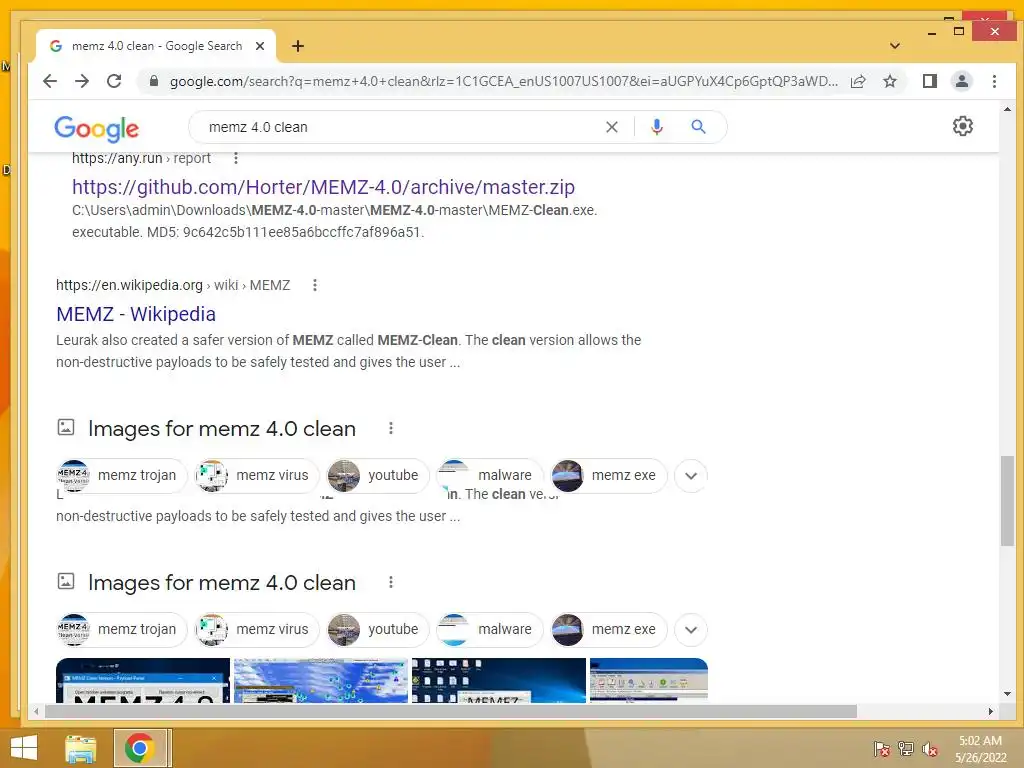
Task: Open options for the Wikipedia result
Action: click(315, 285)
